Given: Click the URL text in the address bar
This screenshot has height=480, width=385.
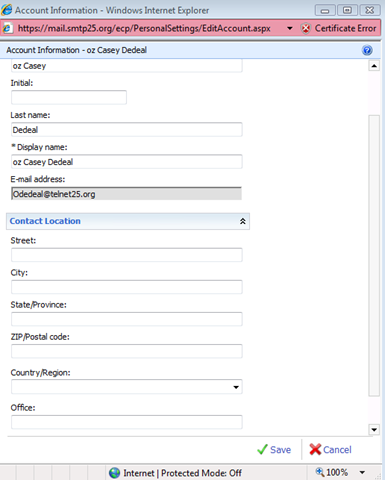Looking at the screenshot, I should point(144,28).
